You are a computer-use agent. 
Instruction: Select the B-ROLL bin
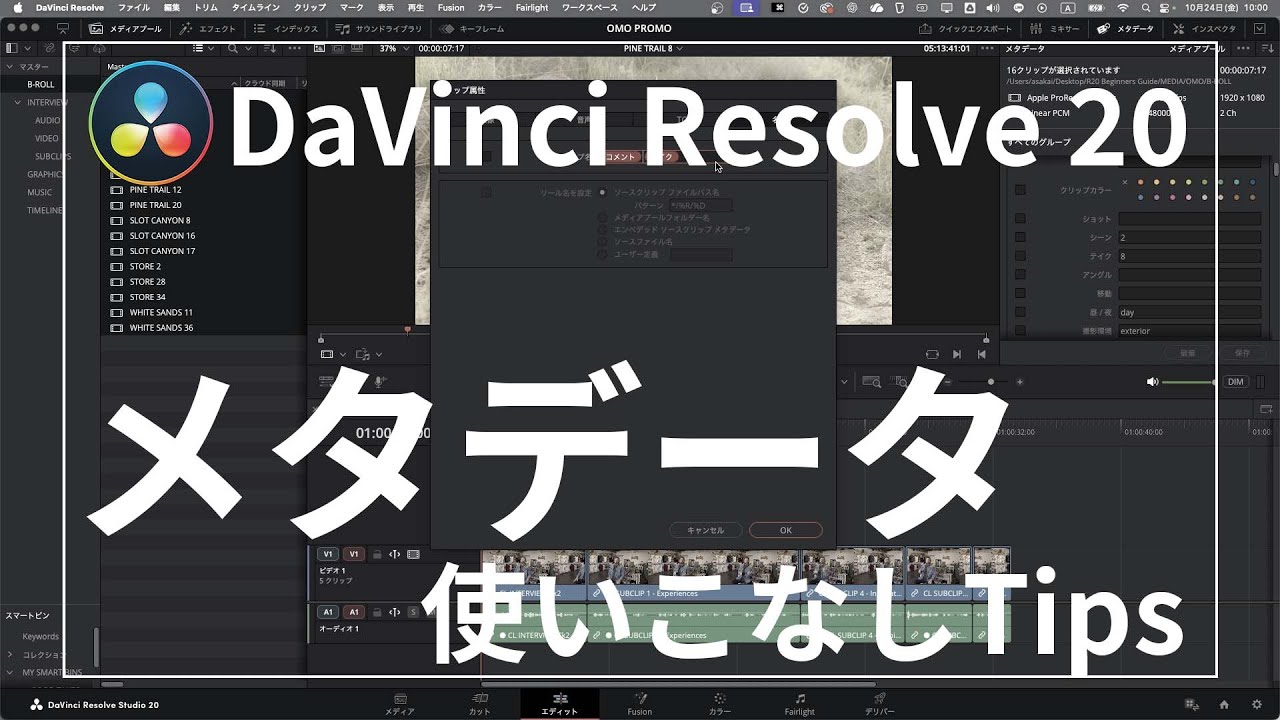click(x=41, y=85)
